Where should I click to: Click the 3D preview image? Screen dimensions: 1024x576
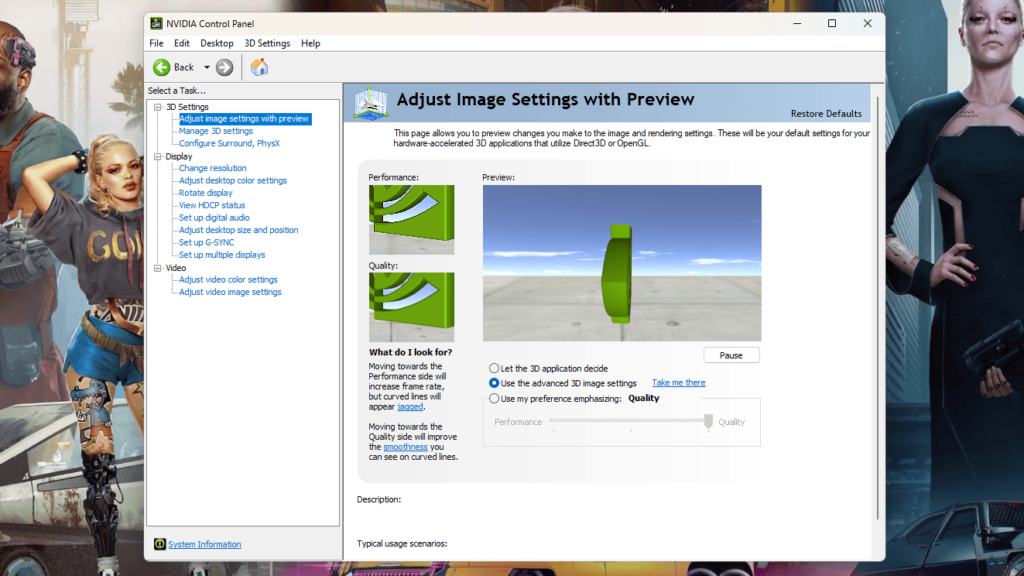622,263
